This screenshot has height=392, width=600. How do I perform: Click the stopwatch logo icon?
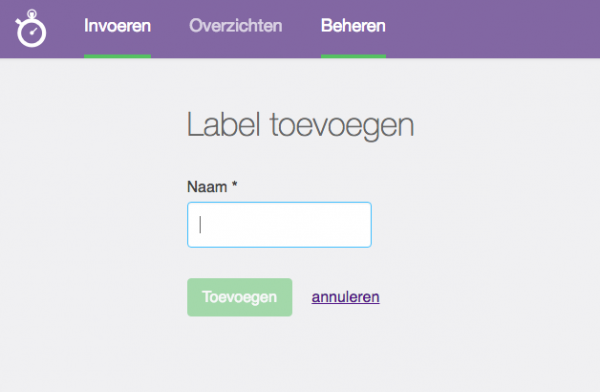[31, 29]
